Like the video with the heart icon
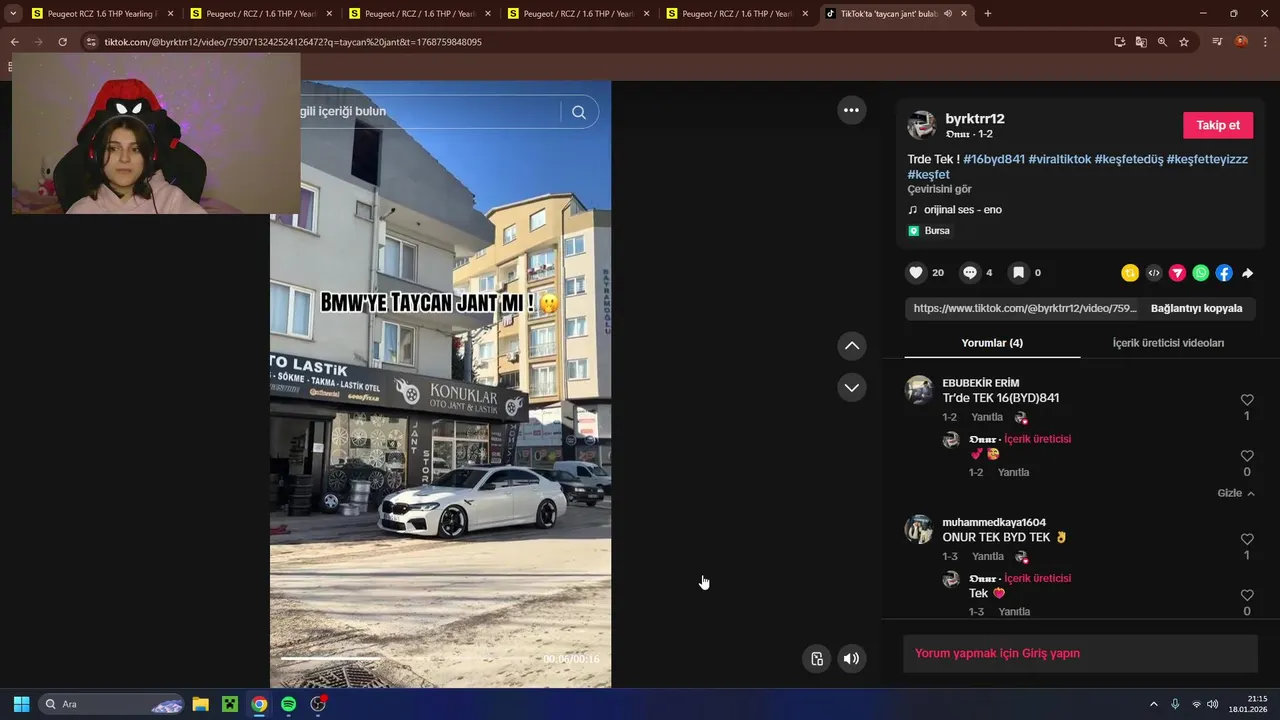1280x720 pixels. tap(916, 272)
